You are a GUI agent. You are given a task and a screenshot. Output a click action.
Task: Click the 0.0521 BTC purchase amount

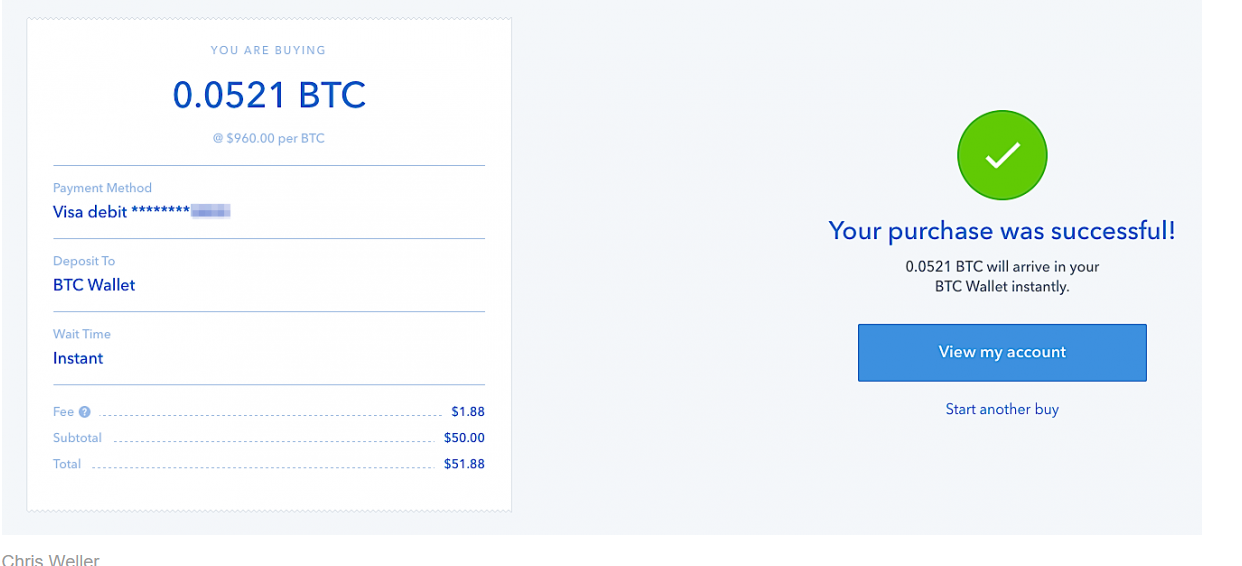click(x=269, y=95)
